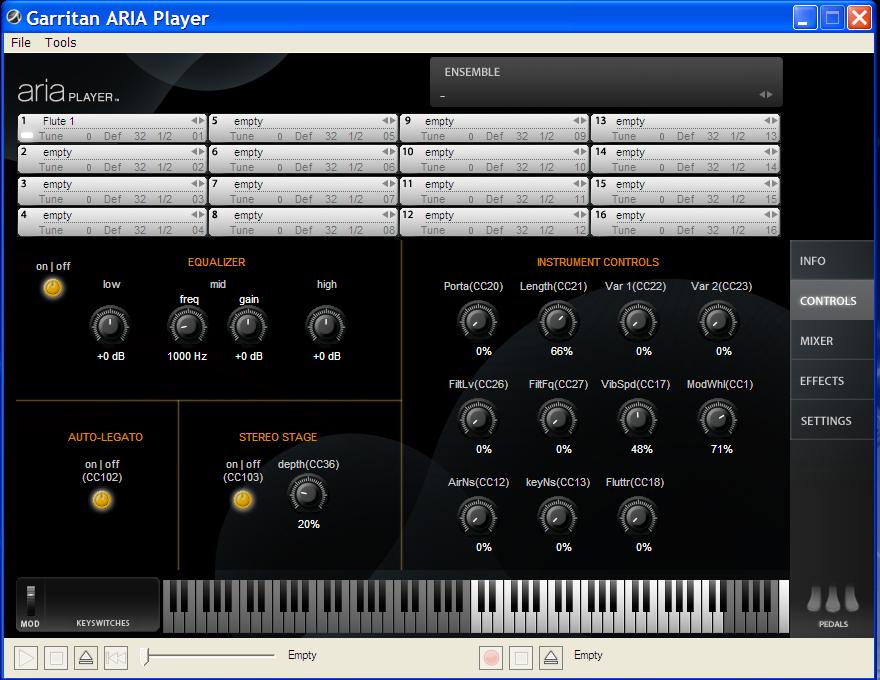The image size is (880, 680).
Task: Click the mid freq 1000 Hz knob
Action: [187, 325]
